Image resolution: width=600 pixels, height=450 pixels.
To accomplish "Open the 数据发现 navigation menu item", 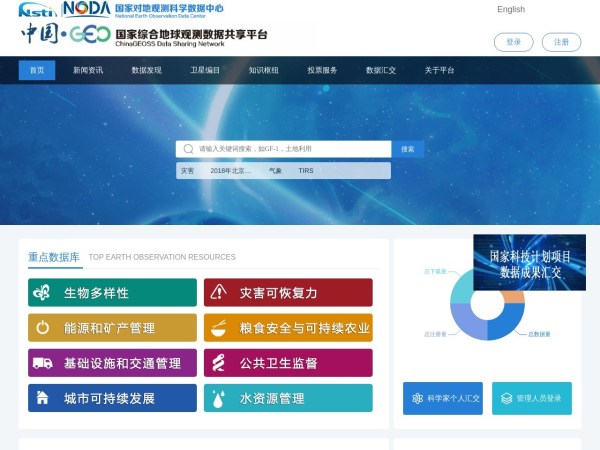I will (146, 71).
